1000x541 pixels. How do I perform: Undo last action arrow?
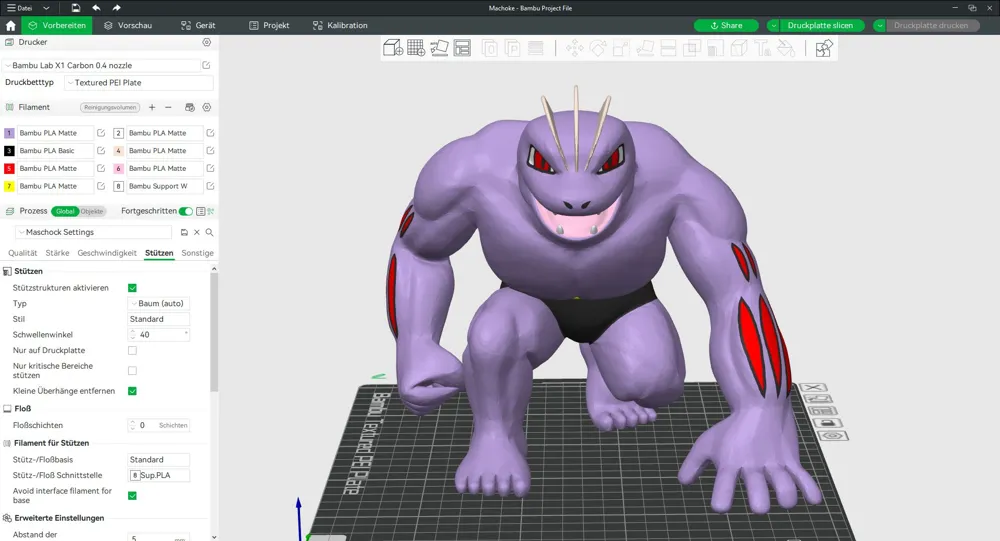click(96, 8)
